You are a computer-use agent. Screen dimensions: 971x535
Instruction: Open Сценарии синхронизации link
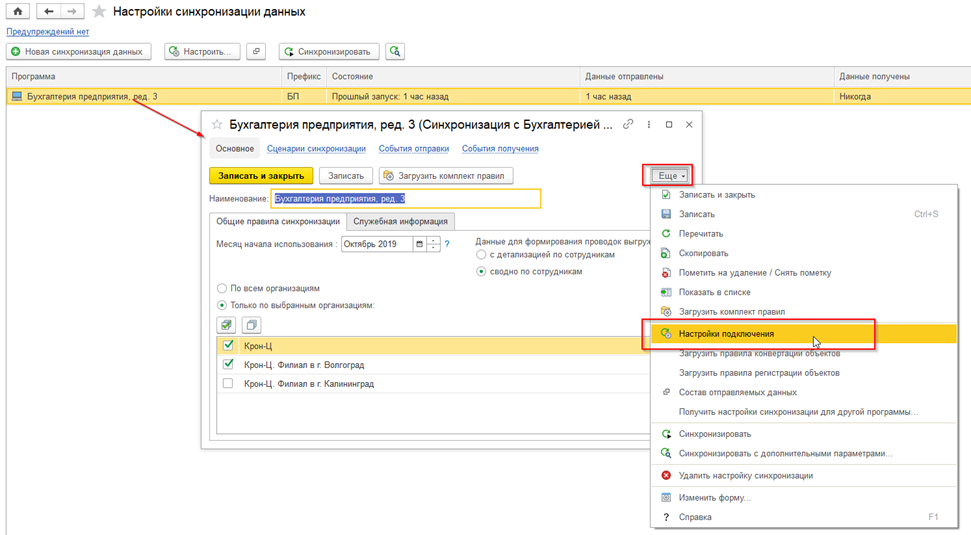[316, 149]
